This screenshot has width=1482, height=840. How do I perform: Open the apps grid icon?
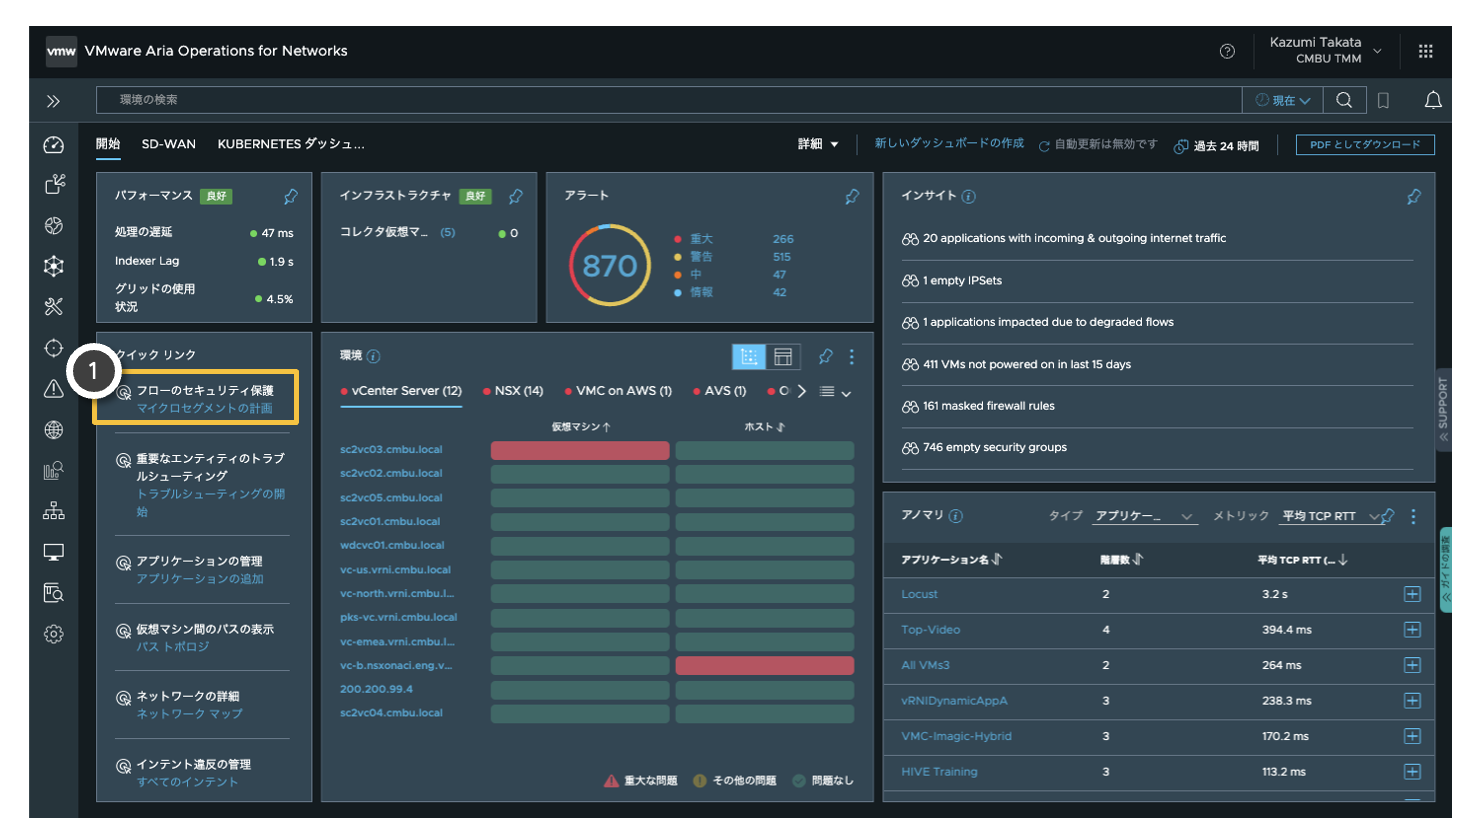click(x=1426, y=51)
